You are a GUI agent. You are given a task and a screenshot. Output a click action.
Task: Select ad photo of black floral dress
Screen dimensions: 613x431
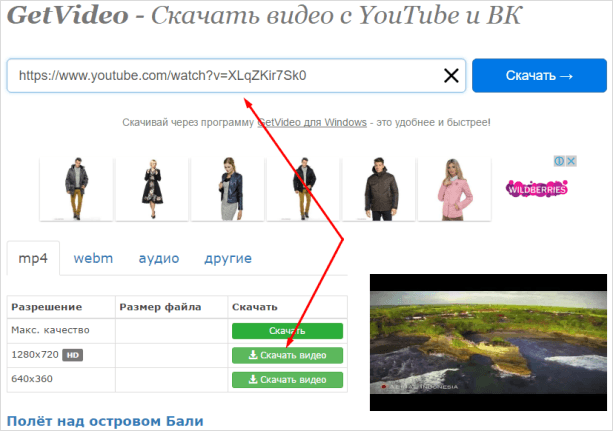tap(152, 189)
